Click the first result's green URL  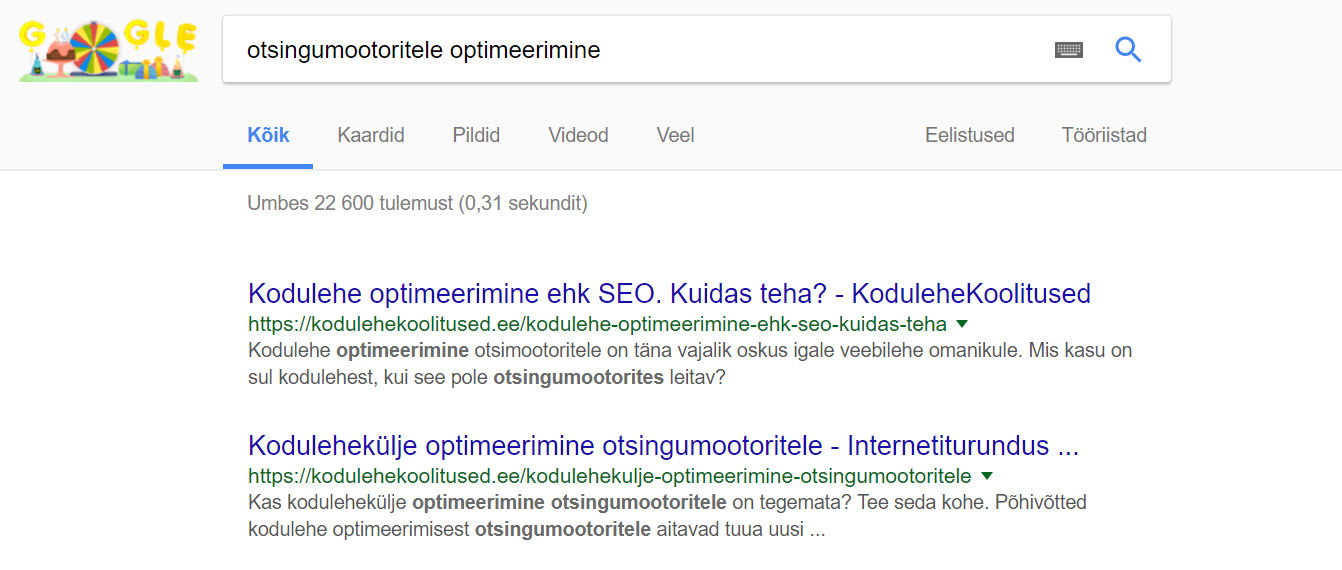(597, 324)
